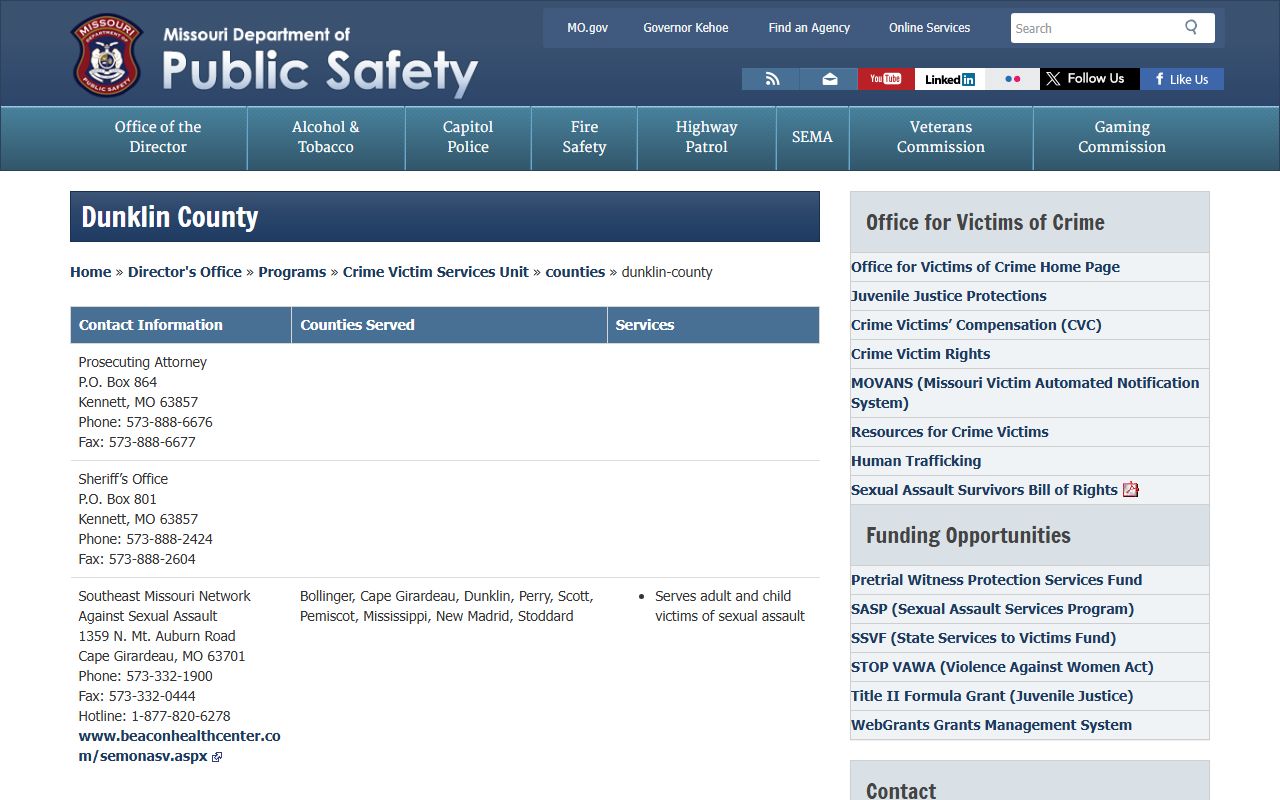
Task: Click the Facebook Like Us button
Action: [x=1182, y=79]
